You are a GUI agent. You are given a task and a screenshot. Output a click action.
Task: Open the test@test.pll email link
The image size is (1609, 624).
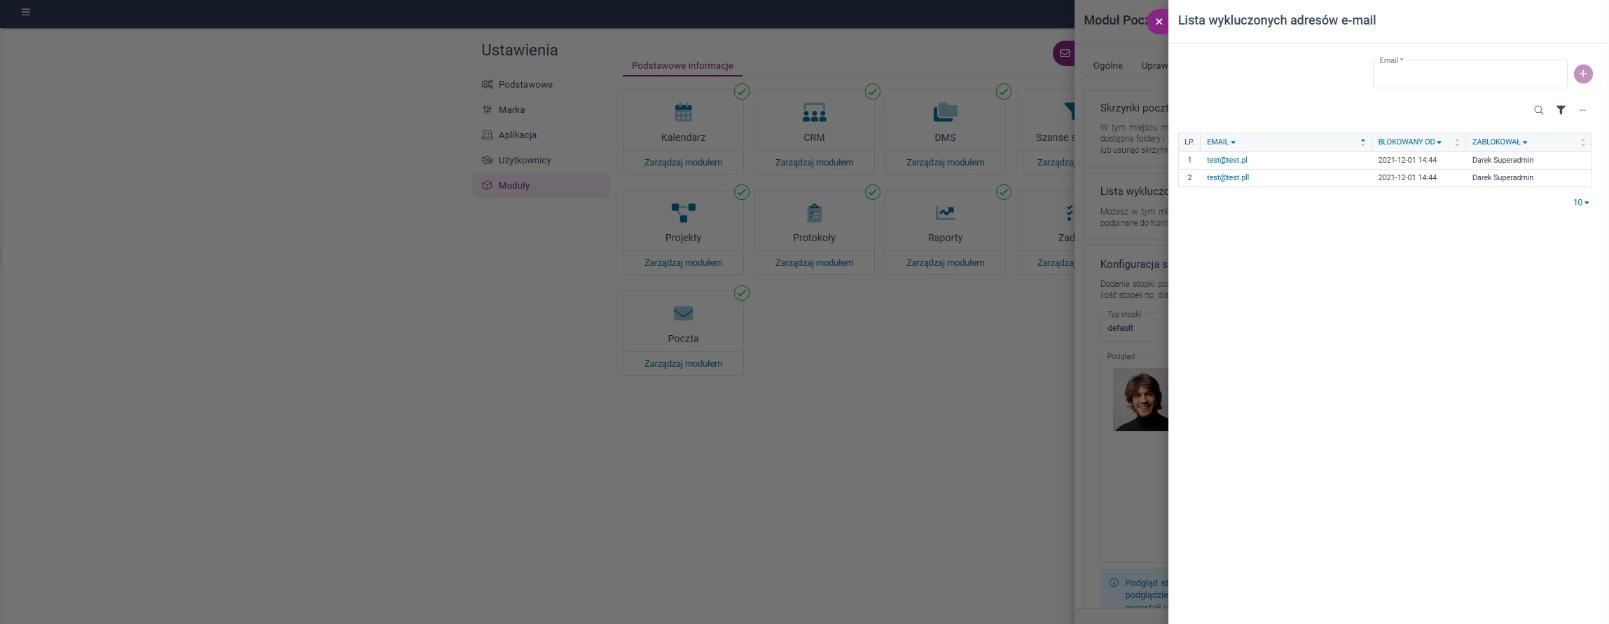(x=1227, y=178)
